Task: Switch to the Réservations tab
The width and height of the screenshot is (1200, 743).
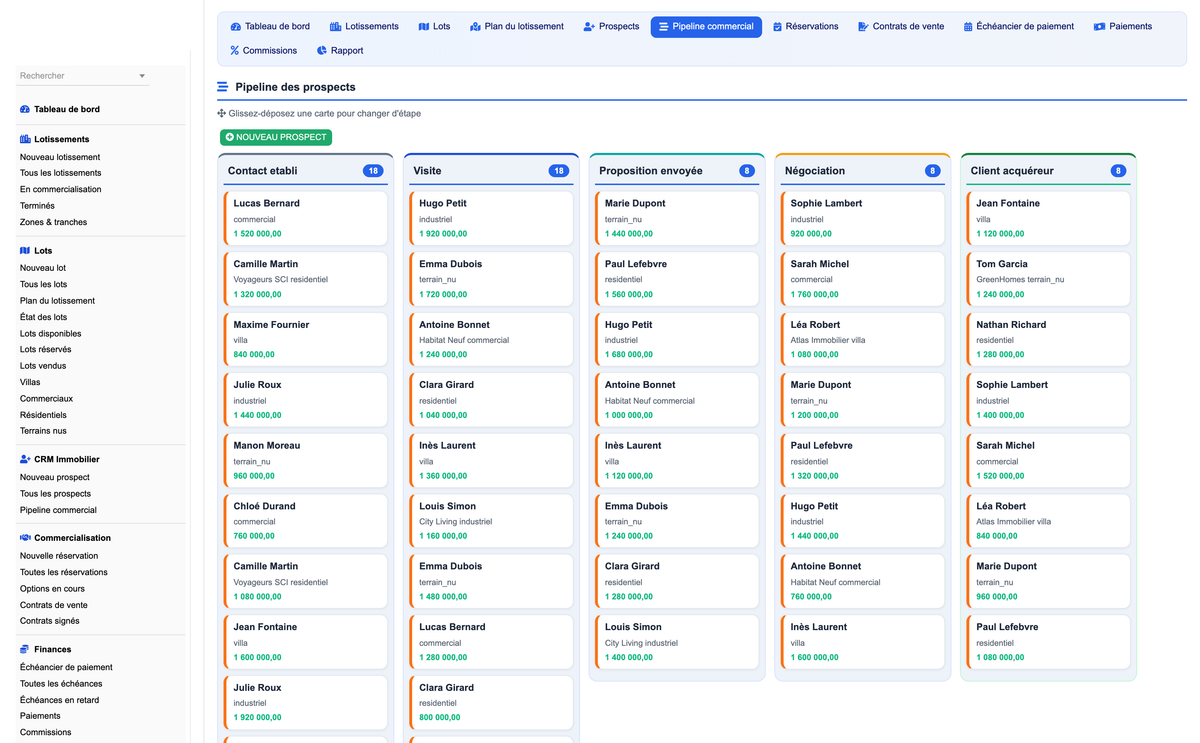Action: [806, 27]
